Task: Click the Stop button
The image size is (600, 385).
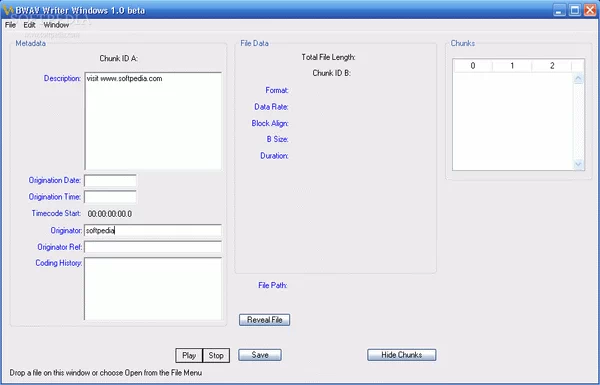Action: 216,356
